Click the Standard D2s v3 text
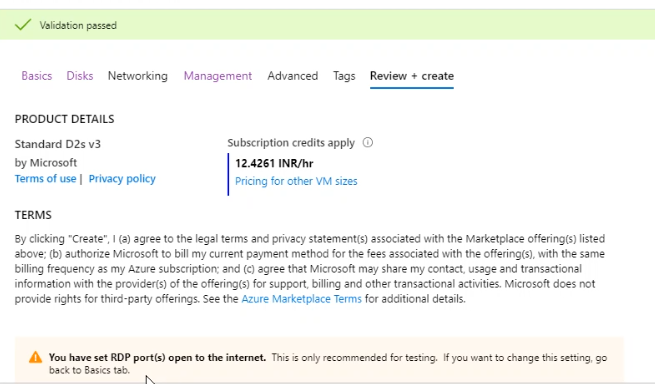This screenshot has height=384, width=655. tap(58, 144)
